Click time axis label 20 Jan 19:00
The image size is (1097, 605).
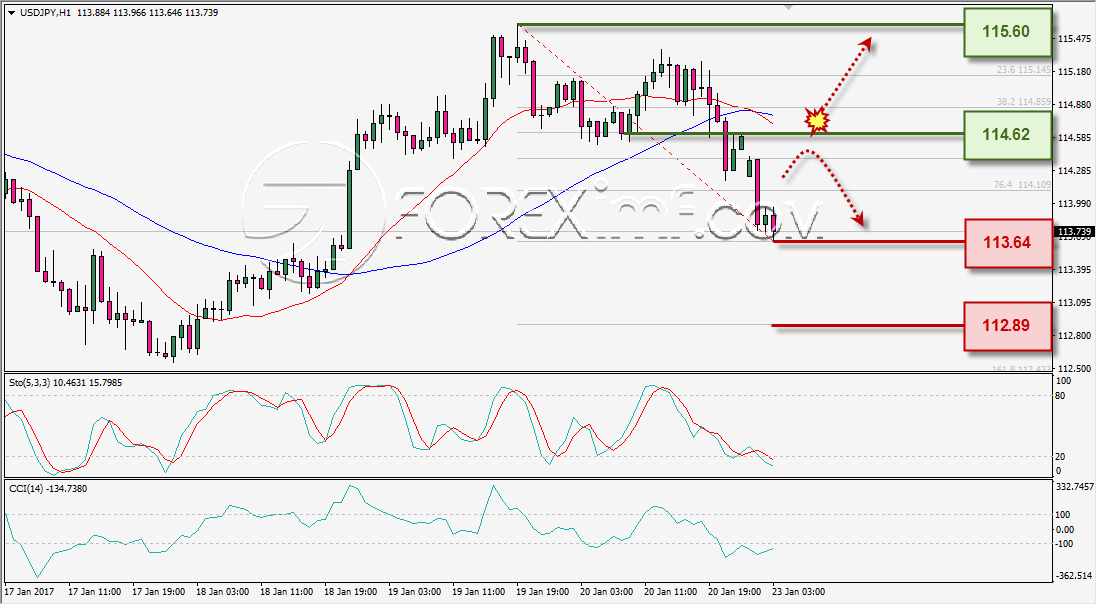(x=735, y=592)
